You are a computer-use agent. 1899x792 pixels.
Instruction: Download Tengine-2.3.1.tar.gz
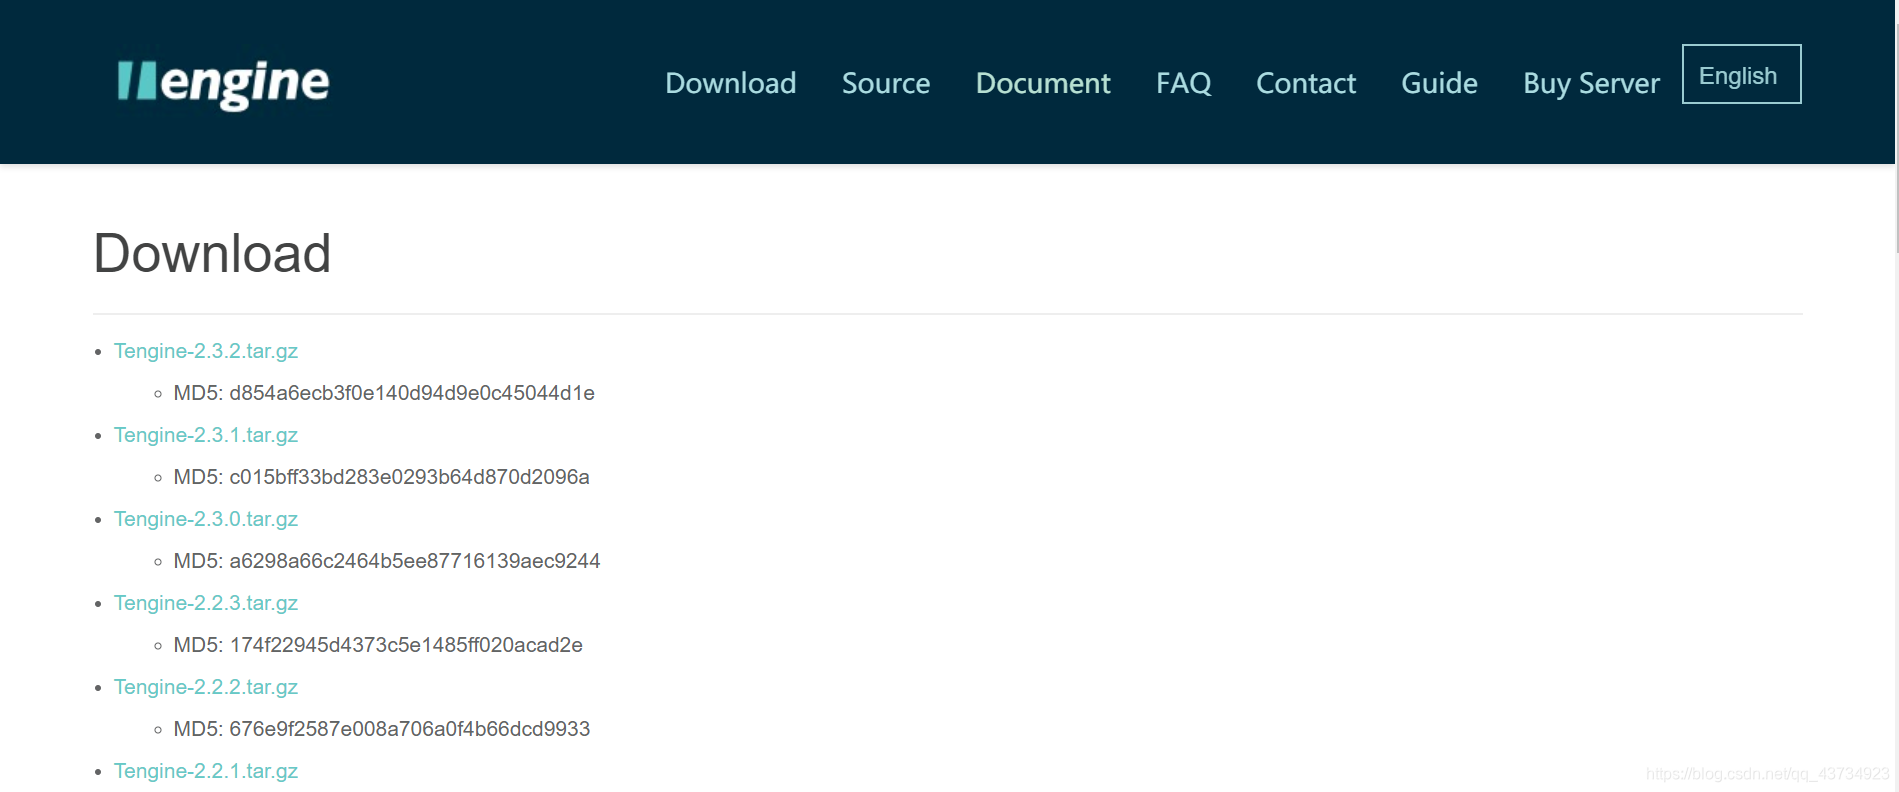pos(206,435)
